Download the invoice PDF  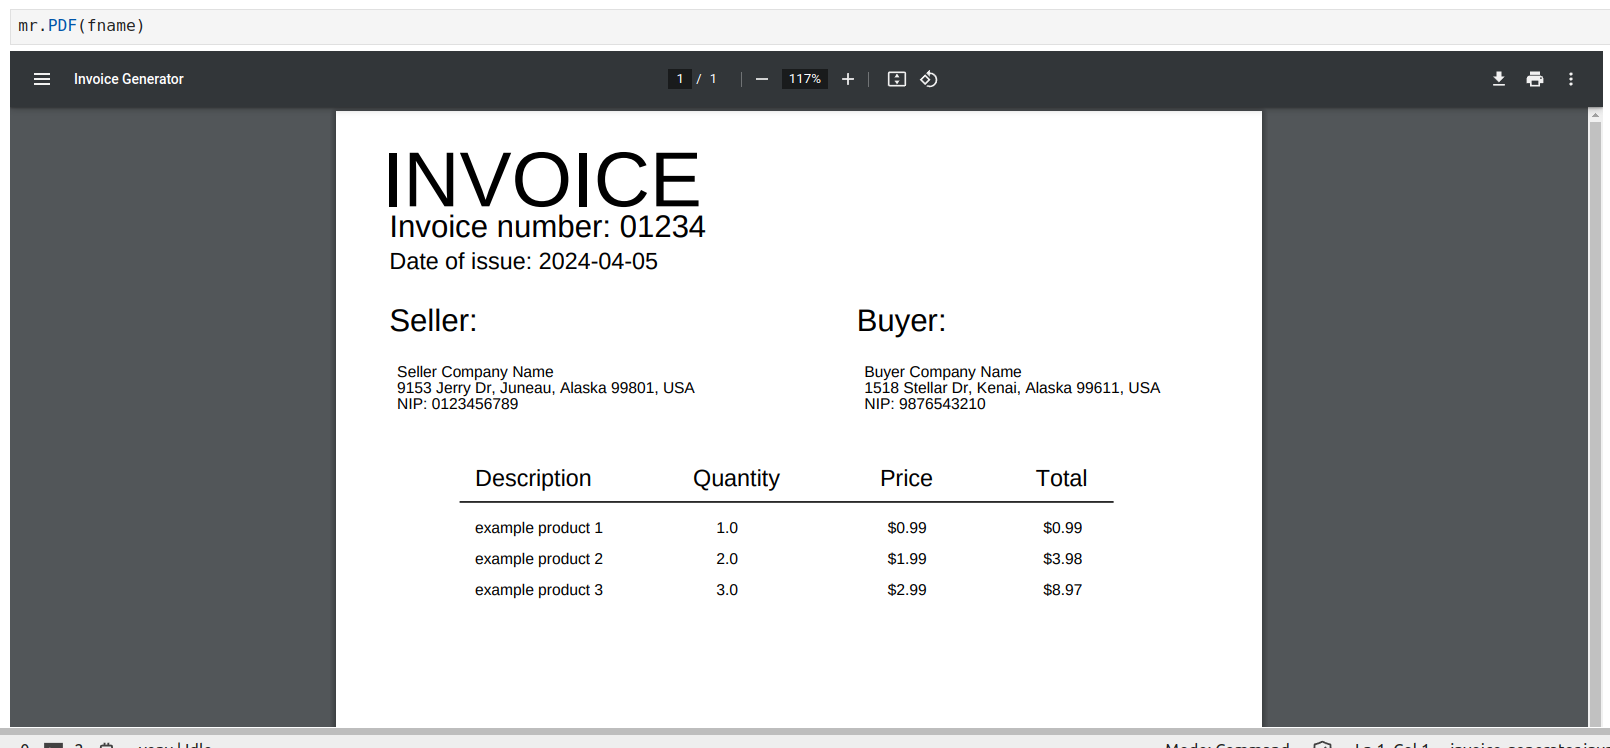pyautogui.click(x=1499, y=79)
